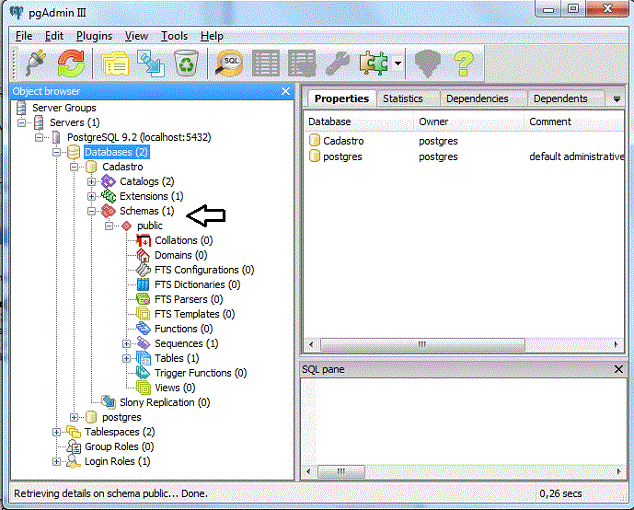Click the Trigger Functions (0) icon

pos(144,373)
